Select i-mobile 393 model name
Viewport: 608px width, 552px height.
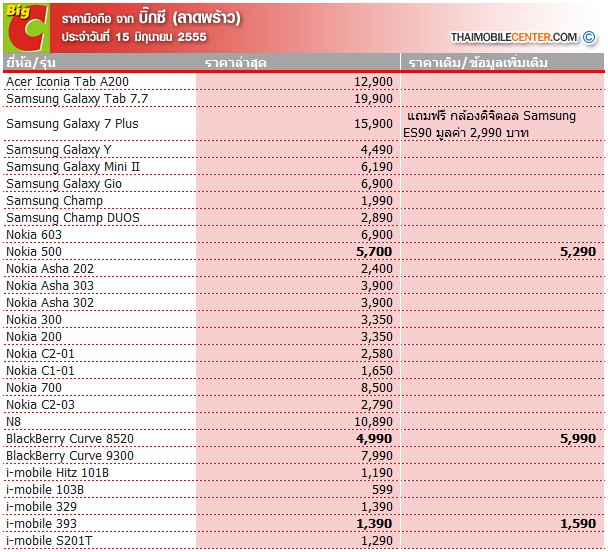click(41, 524)
